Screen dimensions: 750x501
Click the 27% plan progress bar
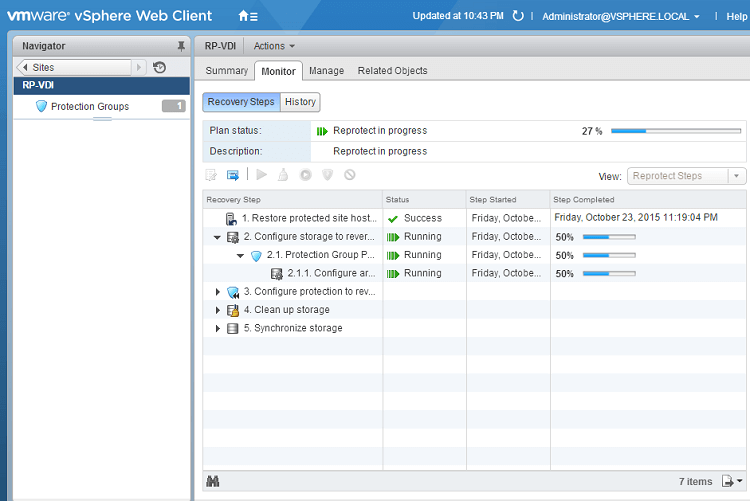pos(675,131)
